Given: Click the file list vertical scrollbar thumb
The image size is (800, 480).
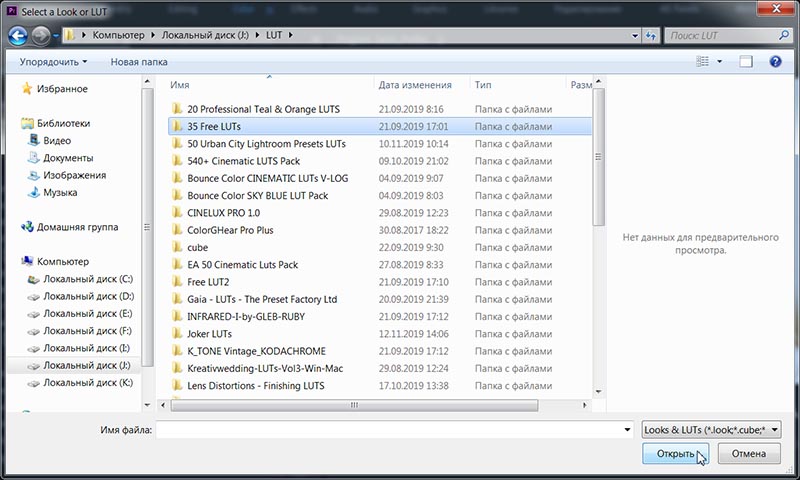Looking at the screenshot, I should [598, 157].
